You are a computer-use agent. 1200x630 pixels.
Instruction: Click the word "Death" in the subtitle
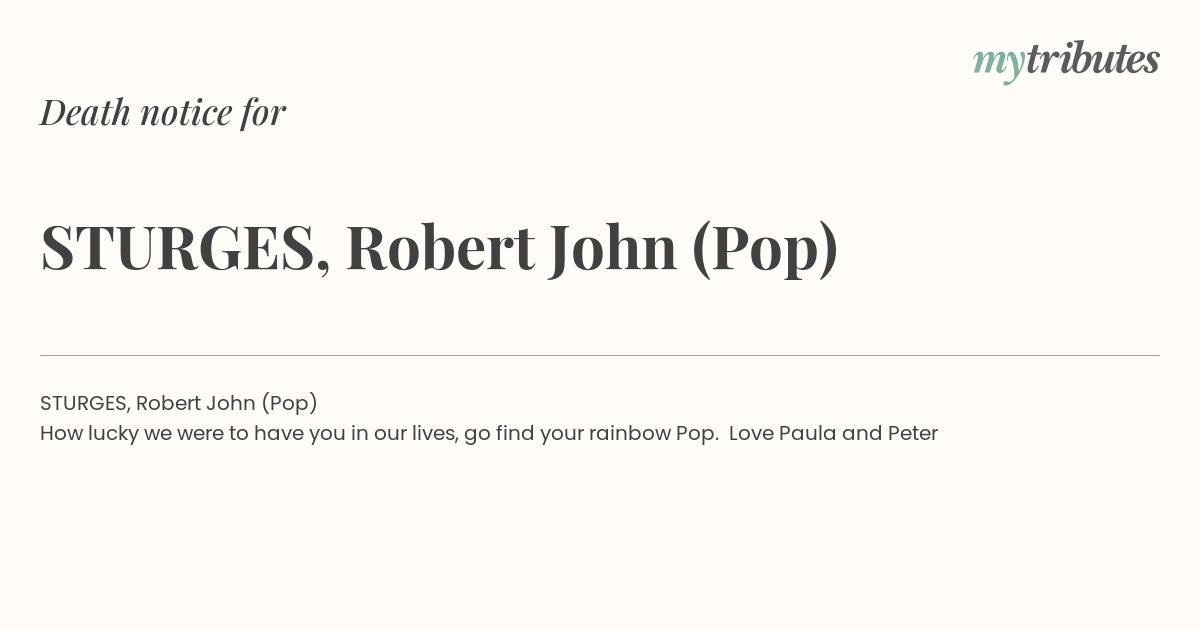(x=86, y=112)
